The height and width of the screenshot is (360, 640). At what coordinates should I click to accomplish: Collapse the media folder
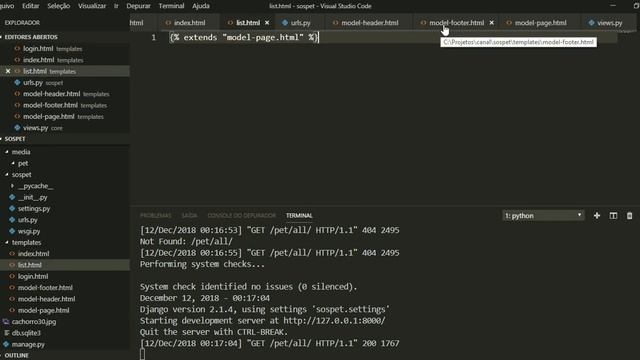[x=21, y=152]
